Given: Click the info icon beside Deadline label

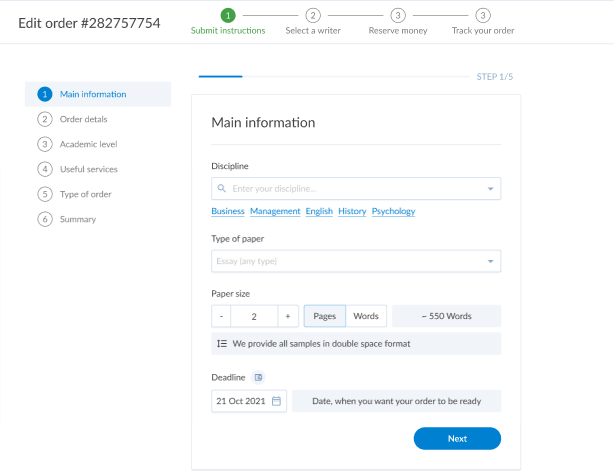Looking at the screenshot, I should (258, 377).
